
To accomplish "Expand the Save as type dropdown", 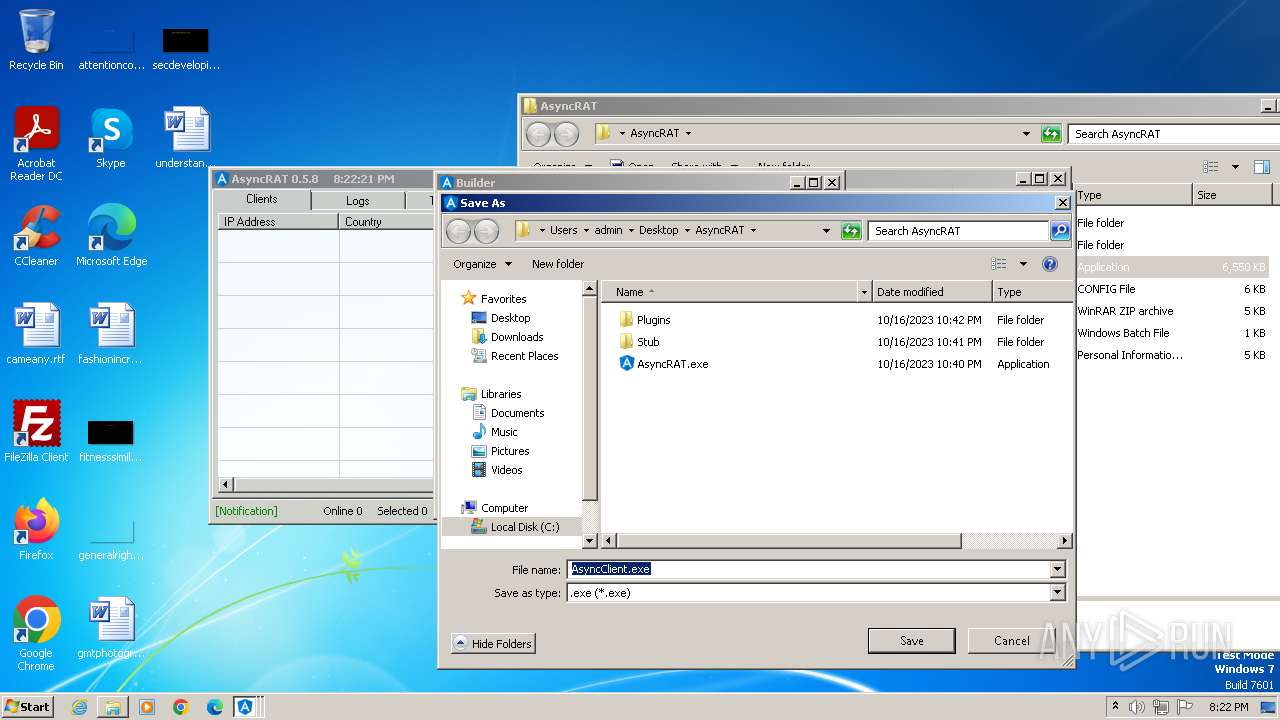I will coord(1057,593).
